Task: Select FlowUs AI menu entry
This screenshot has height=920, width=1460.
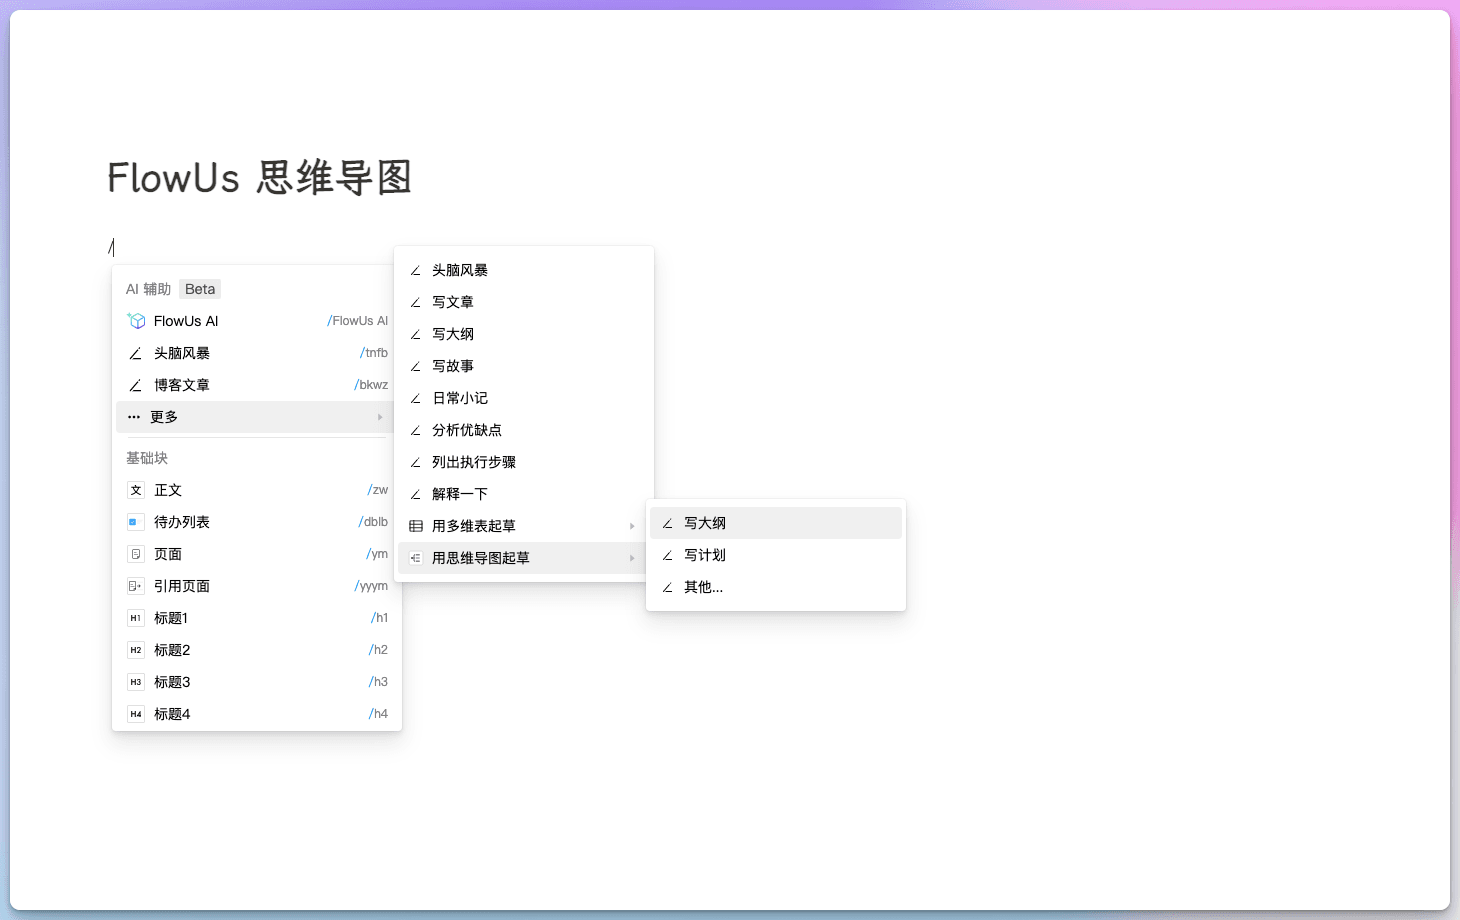Action: tap(257, 321)
